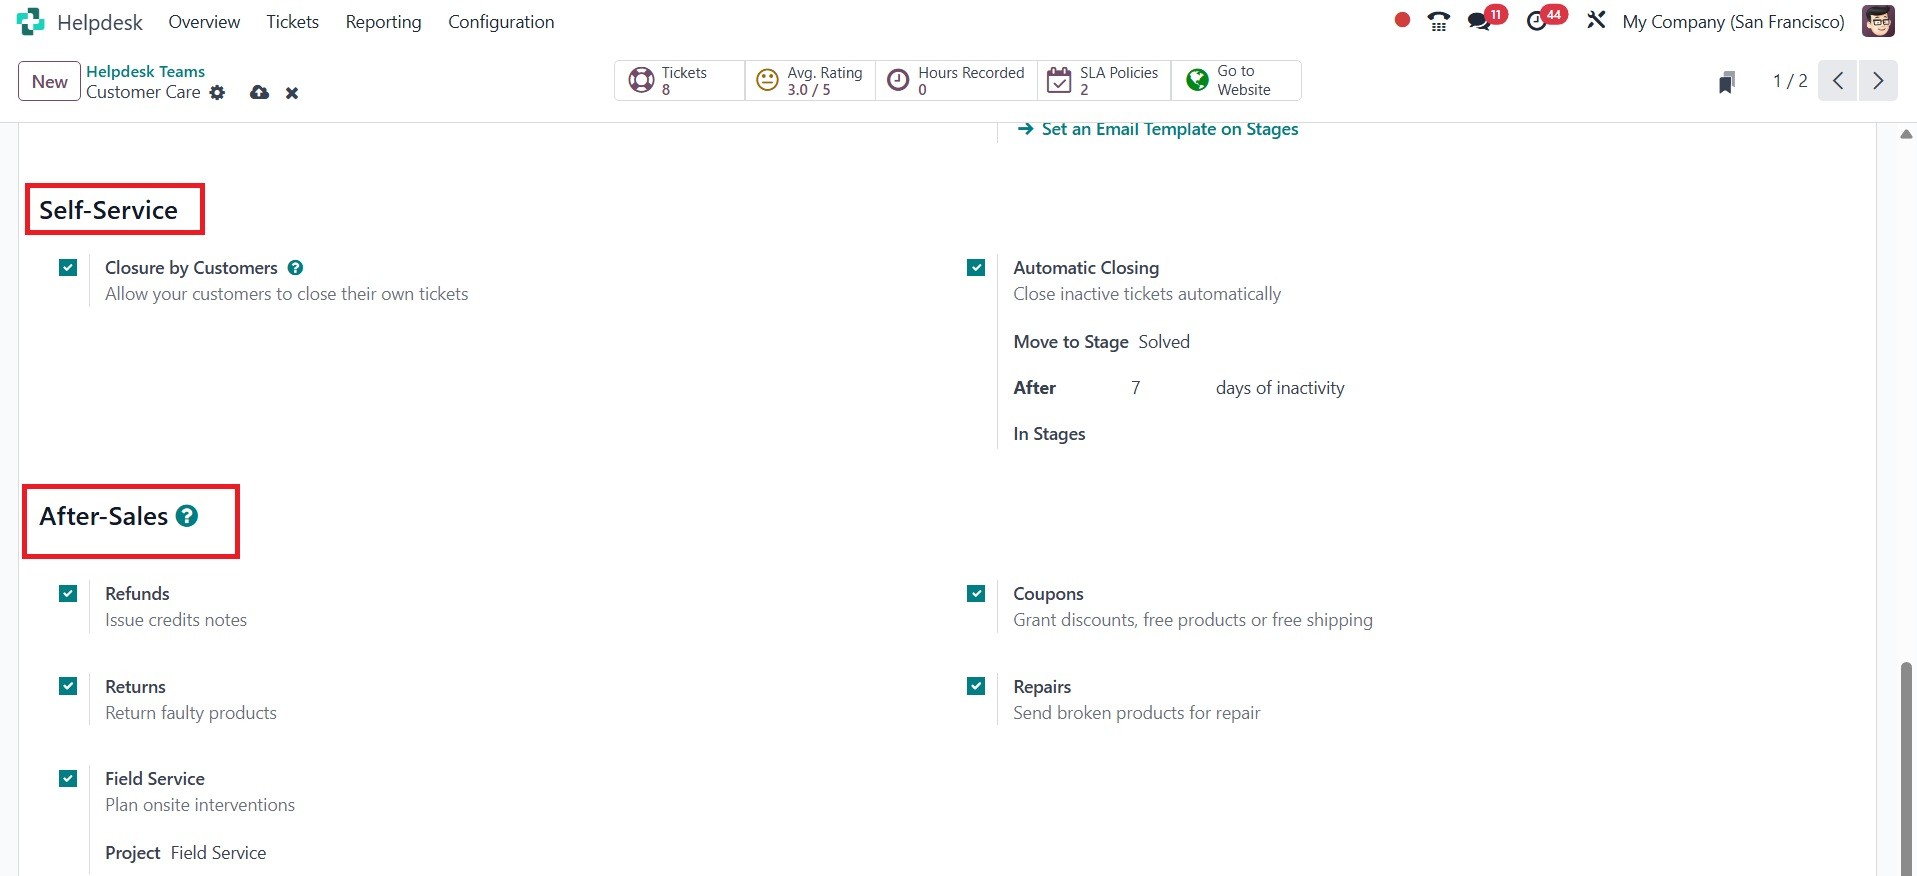The width and height of the screenshot is (1917, 876).
Task: Open the activities clock icon
Action: coord(1537,21)
